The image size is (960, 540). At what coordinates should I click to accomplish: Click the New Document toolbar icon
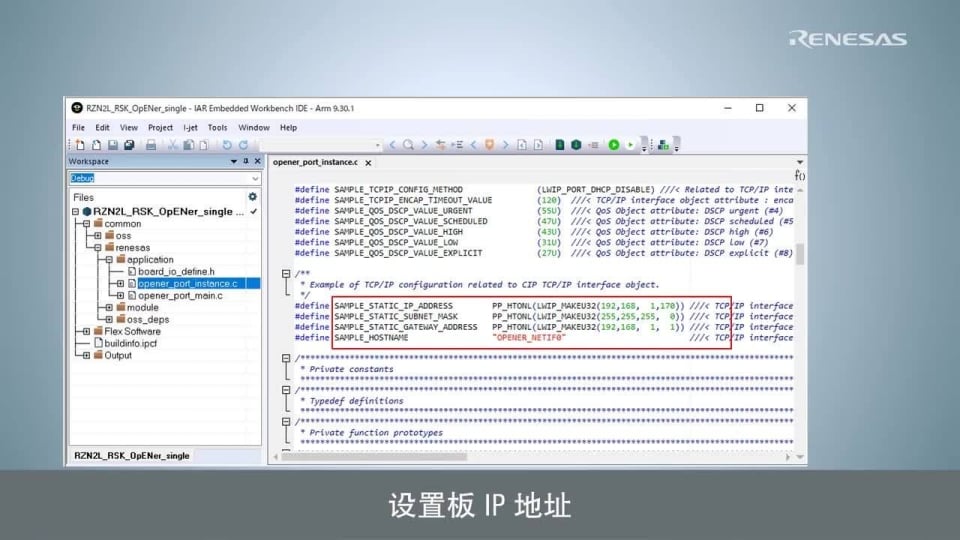80,145
